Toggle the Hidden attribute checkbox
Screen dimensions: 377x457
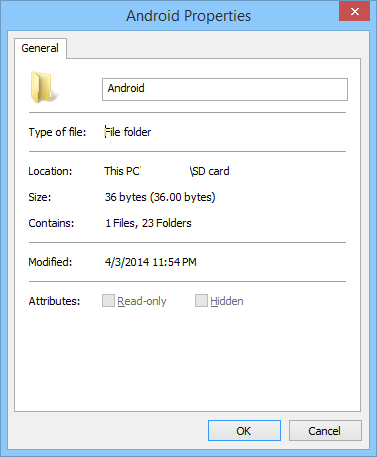coord(201,300)
